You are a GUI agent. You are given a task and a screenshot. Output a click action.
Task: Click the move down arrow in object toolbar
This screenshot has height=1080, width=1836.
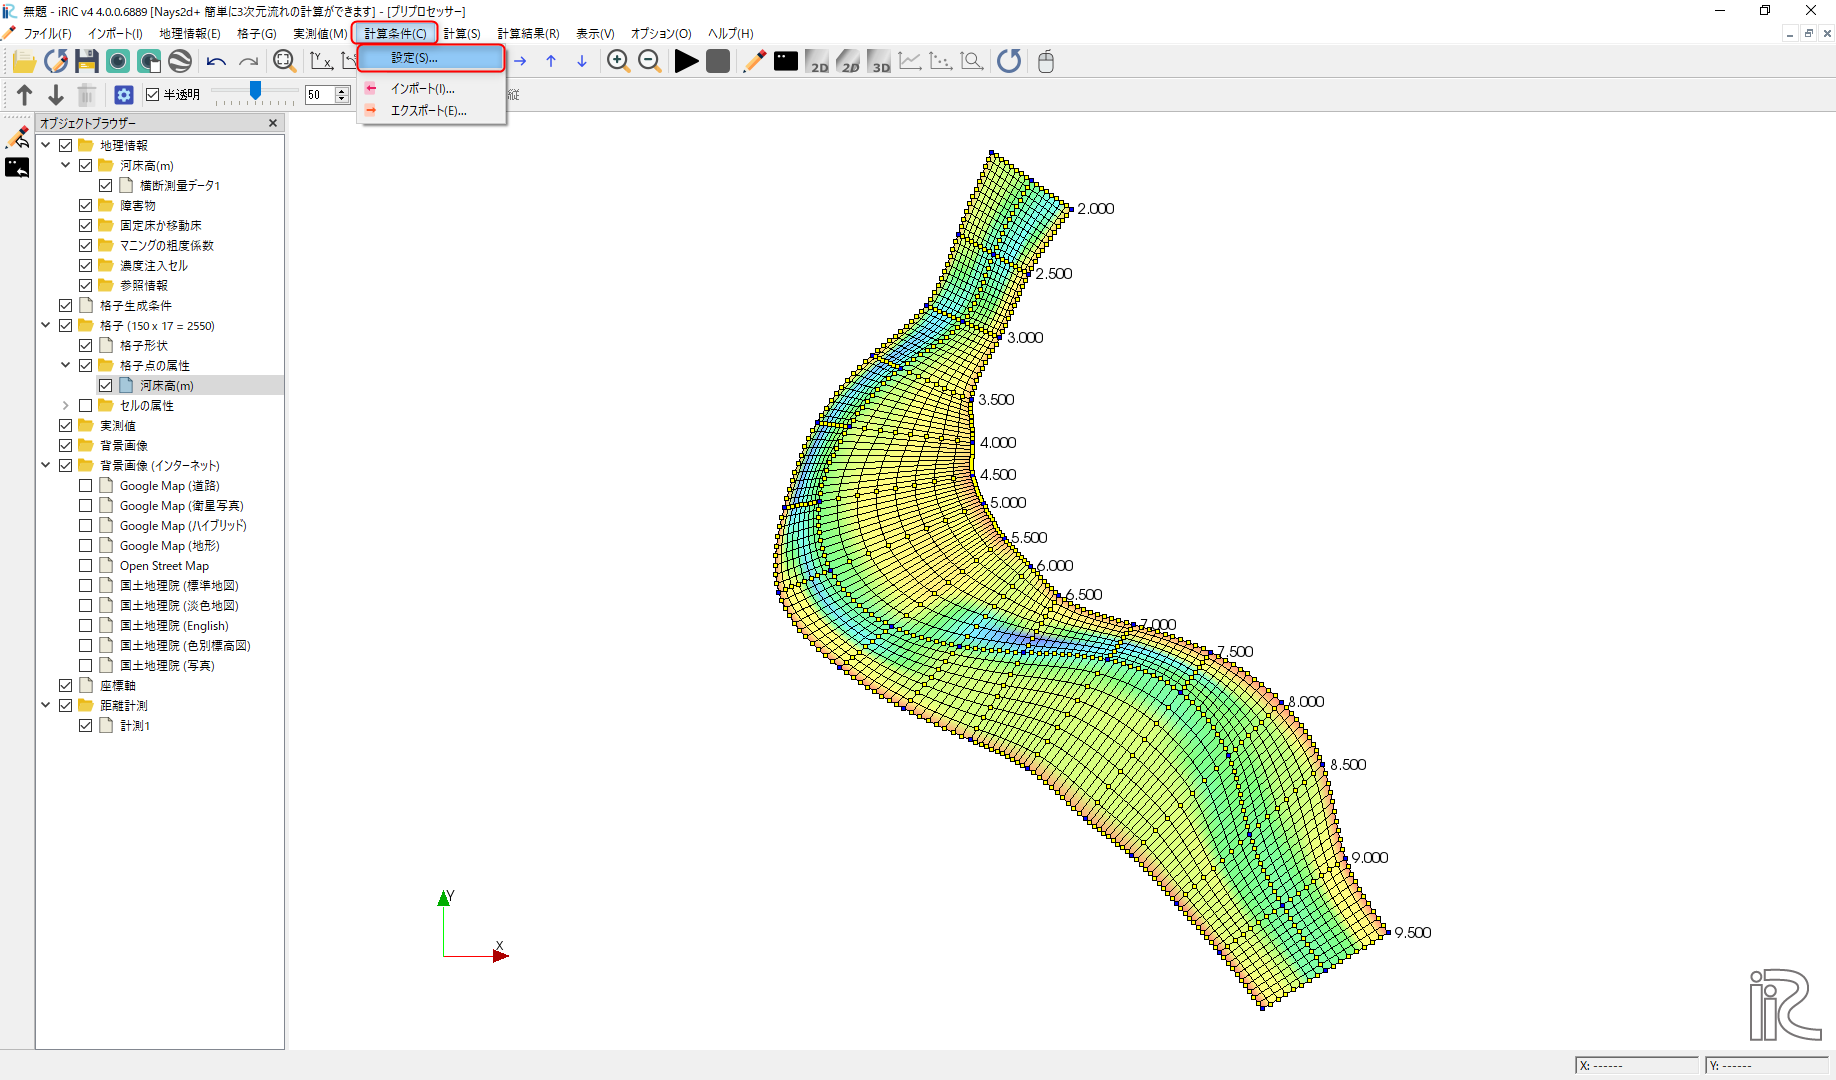coord(56,95)
